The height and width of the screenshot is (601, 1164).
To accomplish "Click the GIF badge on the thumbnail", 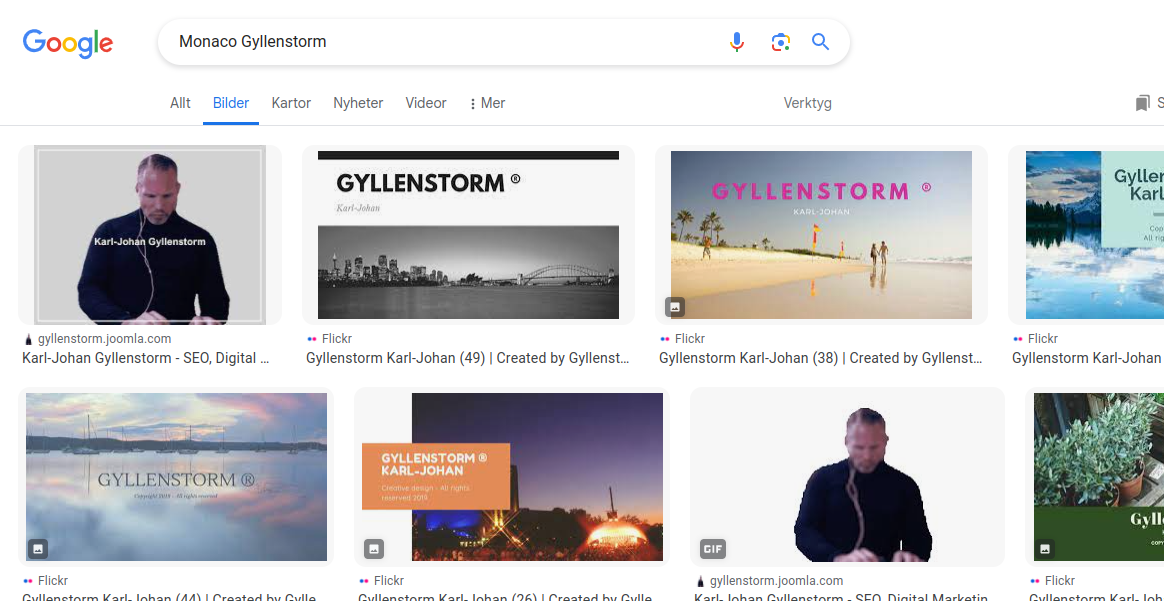I will click(x=713, y=549).
